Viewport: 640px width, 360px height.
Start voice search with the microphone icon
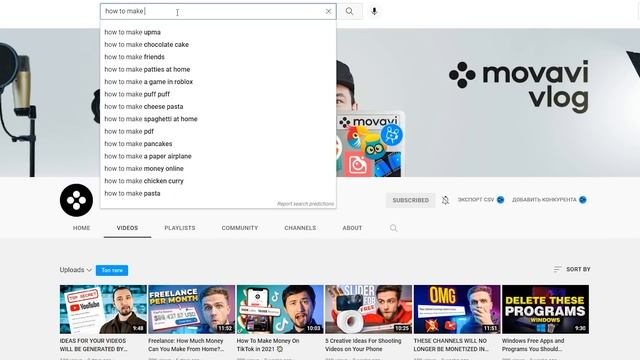coord(374,11)
